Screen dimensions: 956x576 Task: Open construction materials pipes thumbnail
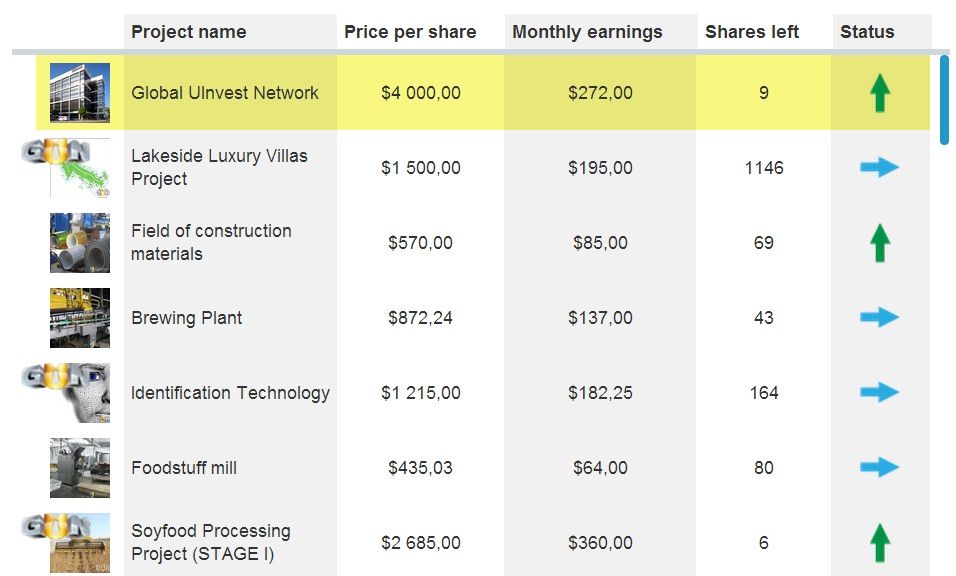80,243
